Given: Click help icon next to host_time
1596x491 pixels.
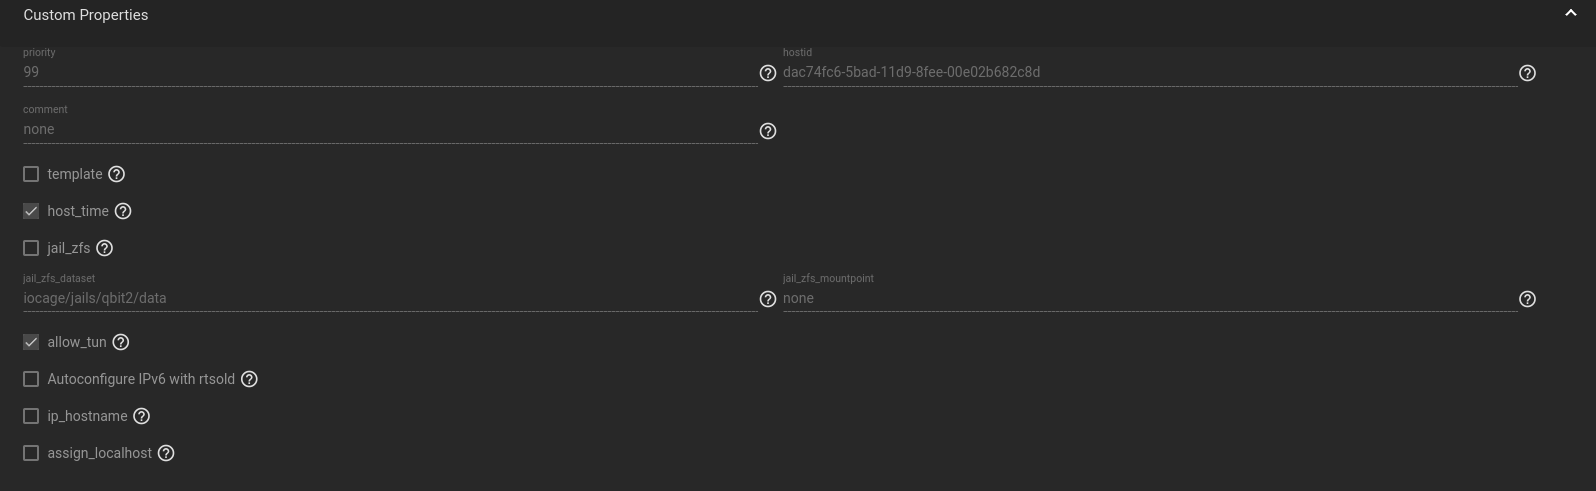Looking at the screenshot, I should (123, 211).
